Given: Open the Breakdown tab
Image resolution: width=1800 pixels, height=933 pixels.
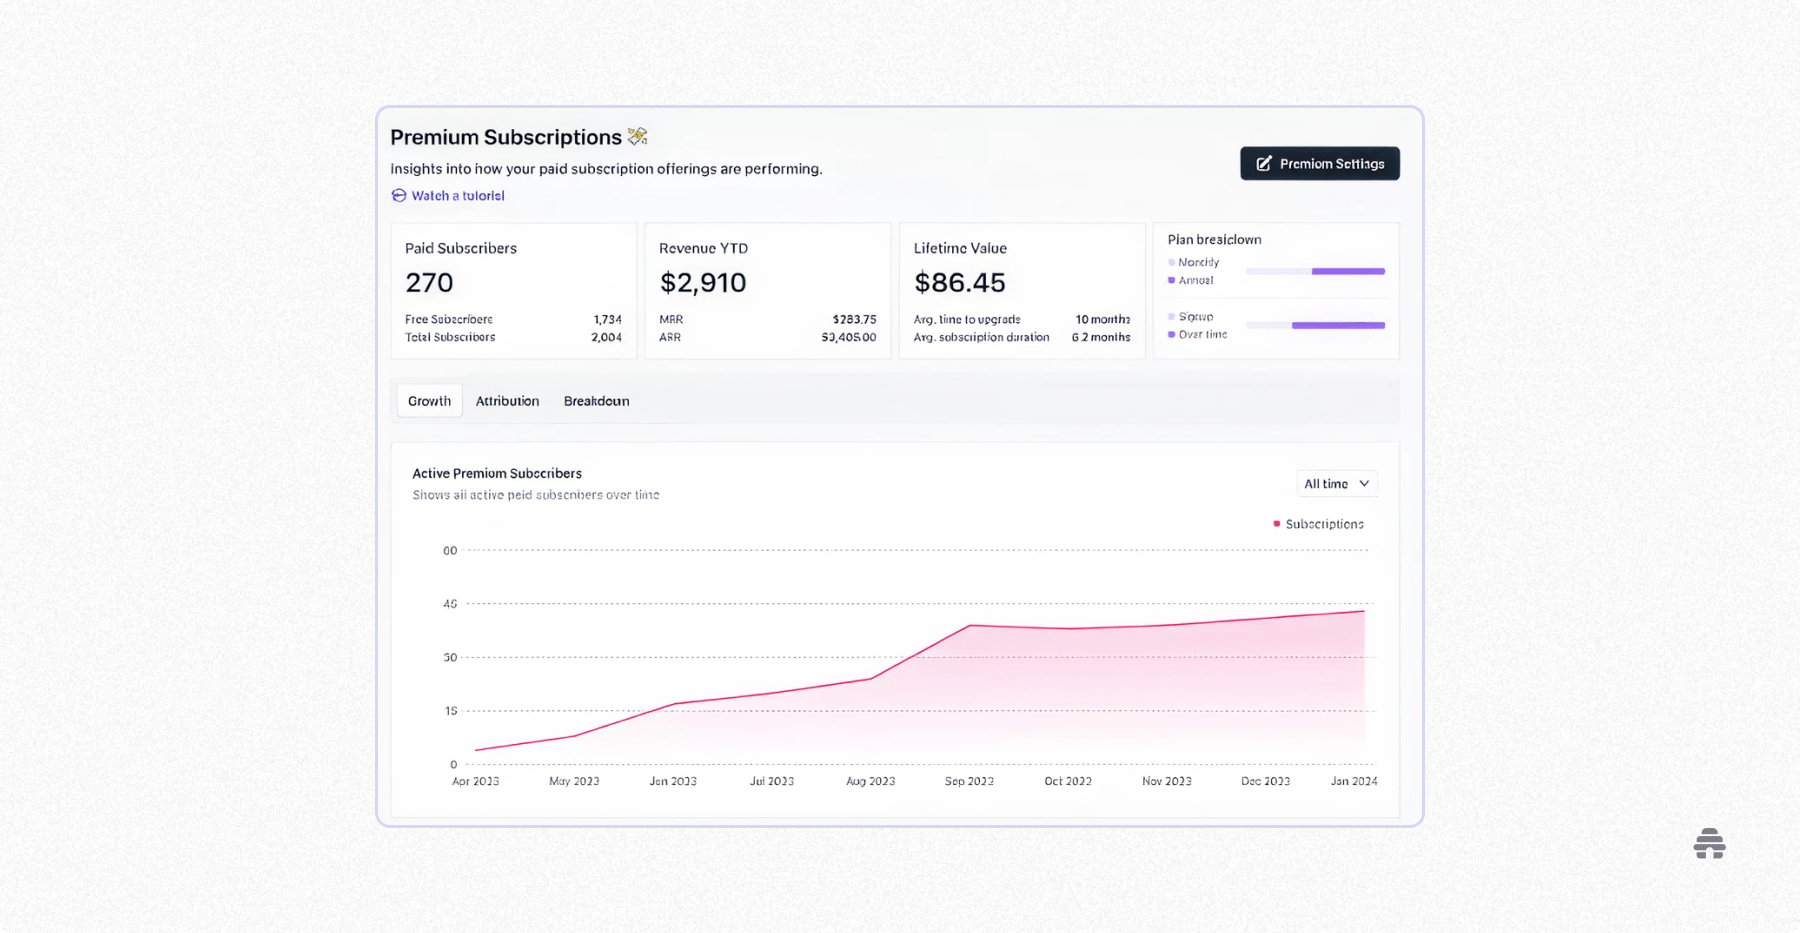Looking at the screenshot, I should 596,400.
